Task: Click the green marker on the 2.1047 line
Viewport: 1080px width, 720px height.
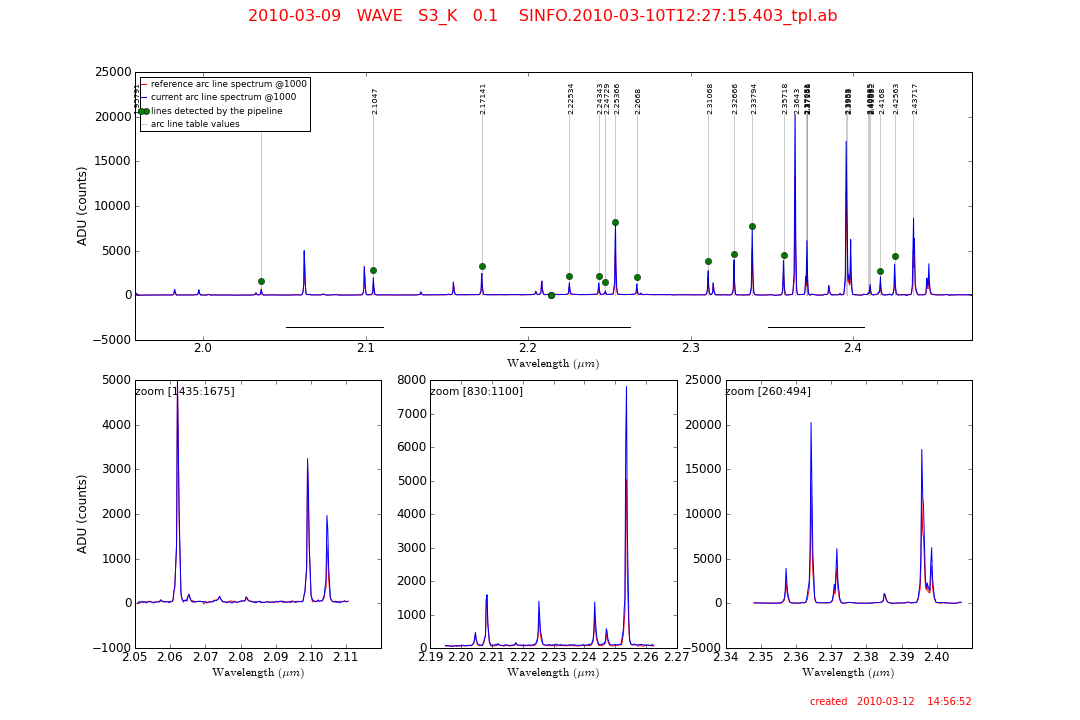Action: (x=373, y=270)
